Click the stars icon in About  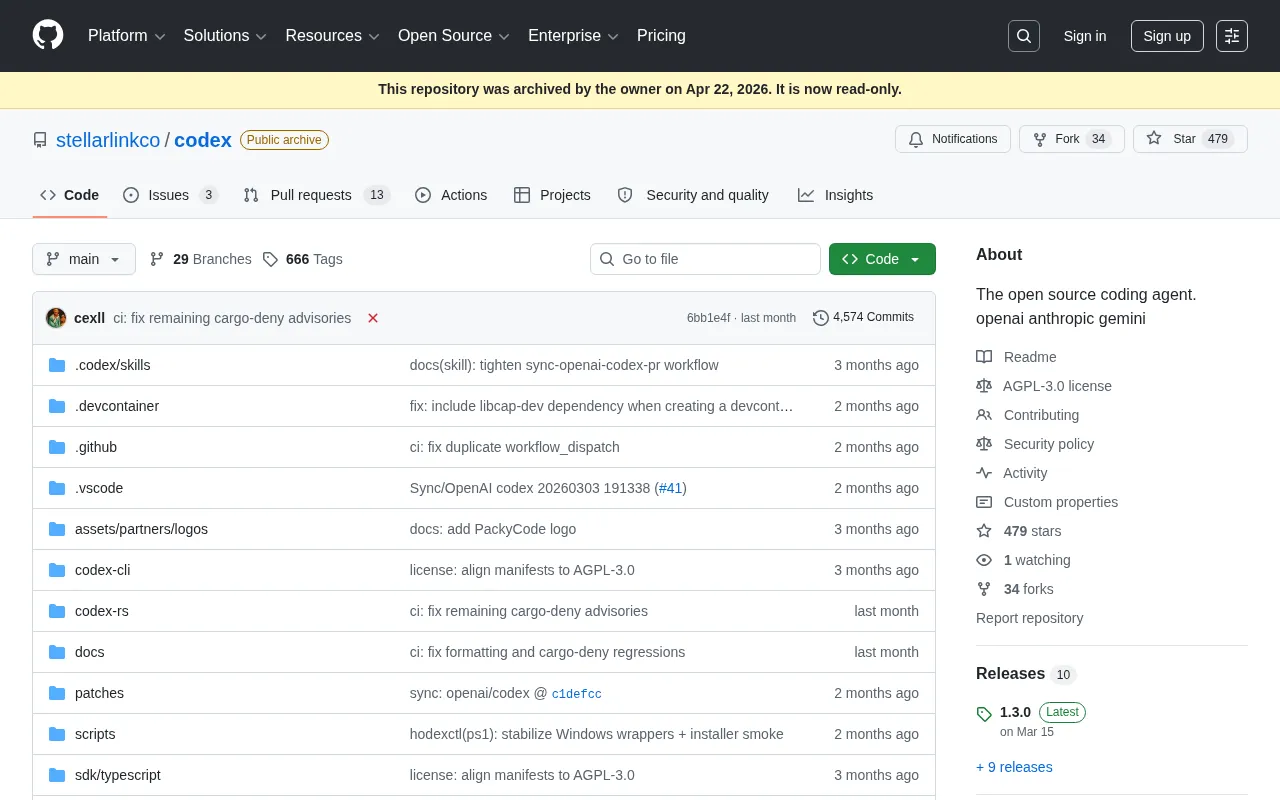[x=984, y=531]
